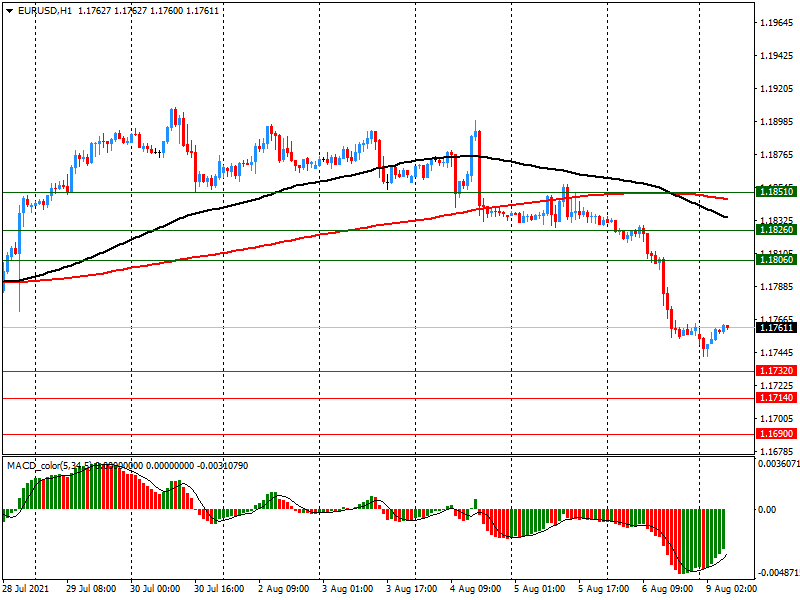The width and height of the screenshot is (800, 600).
Task: Select the 1.19205 price scale value
Action: (x=777, y=89)
